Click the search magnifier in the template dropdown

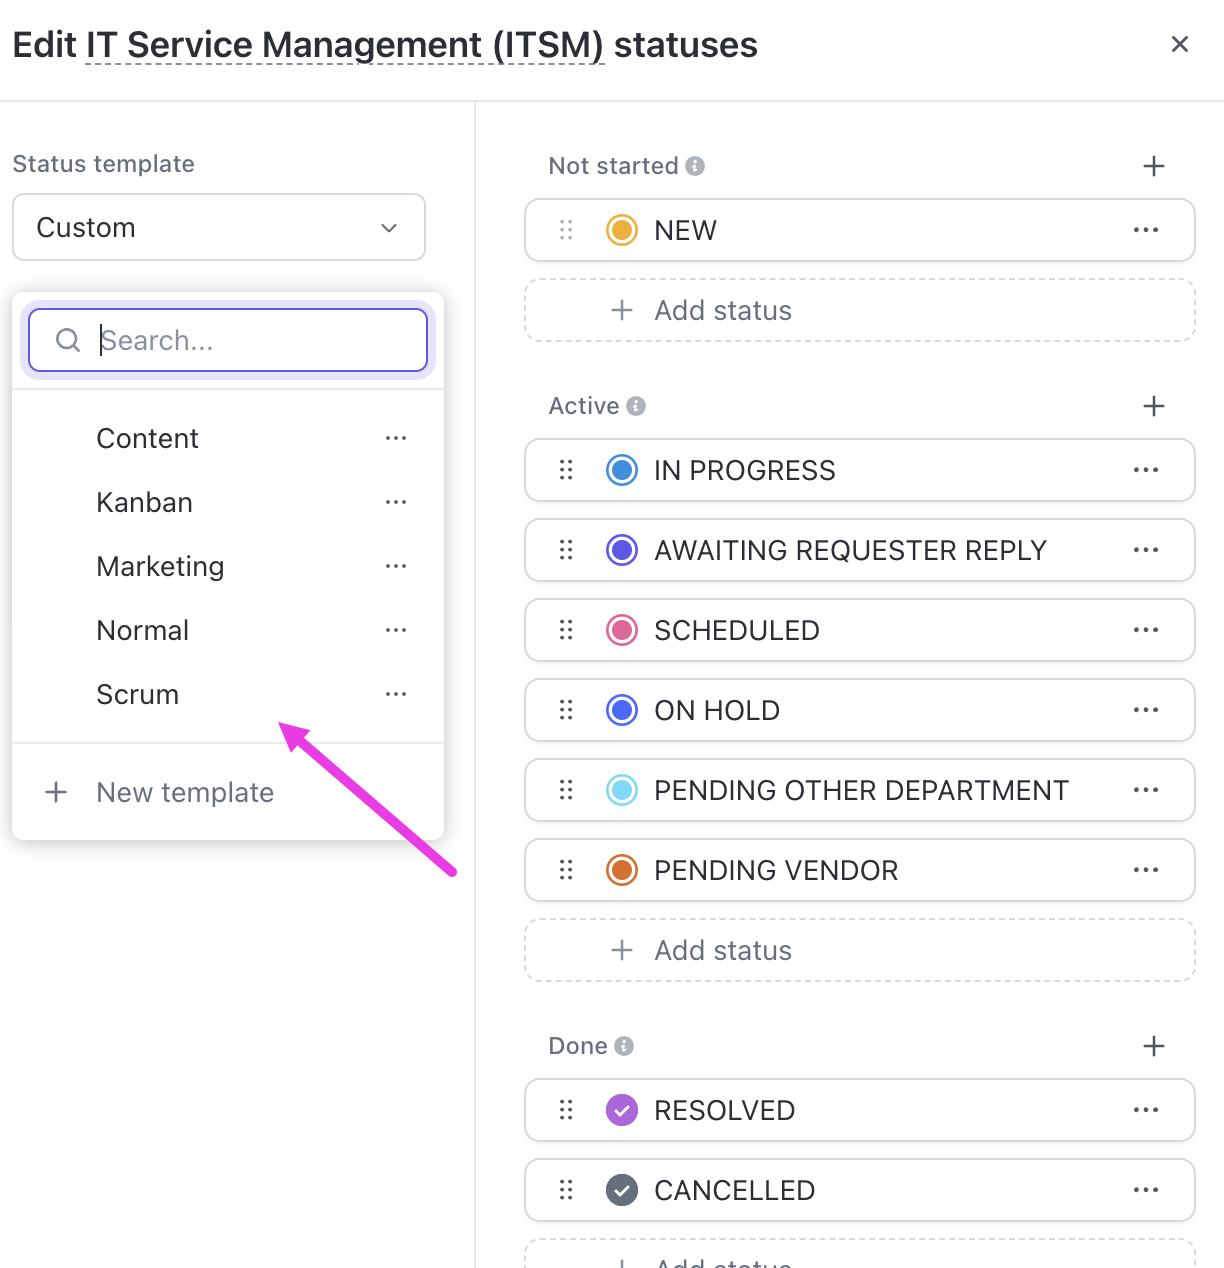click(67, 340)
